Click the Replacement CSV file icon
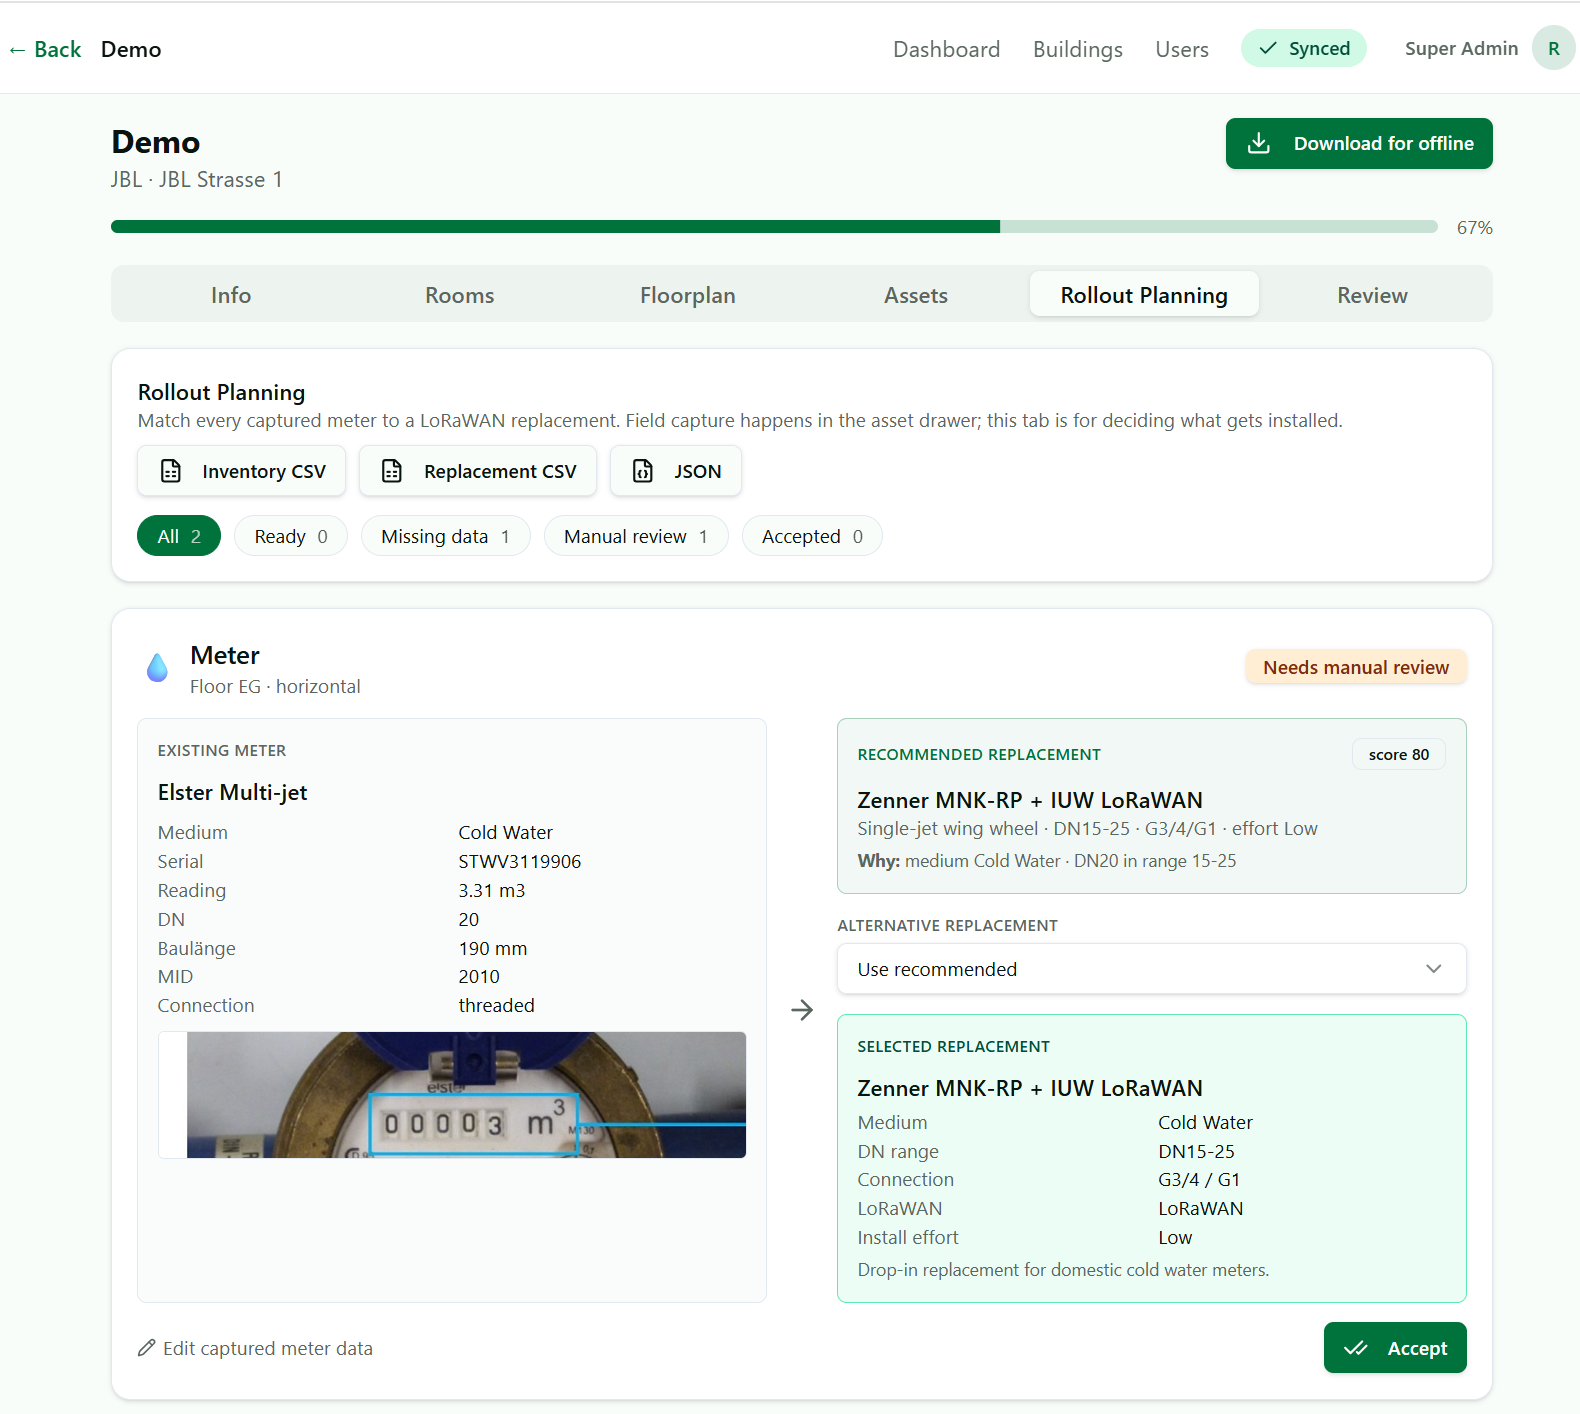The image size is (1580, 1414). click(392, 471)
